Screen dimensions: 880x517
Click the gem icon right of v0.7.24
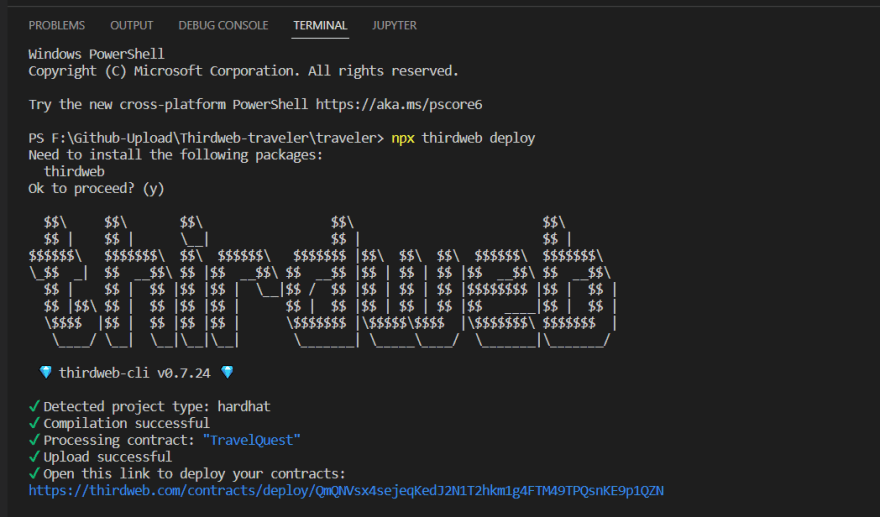(x=227, y=372)
